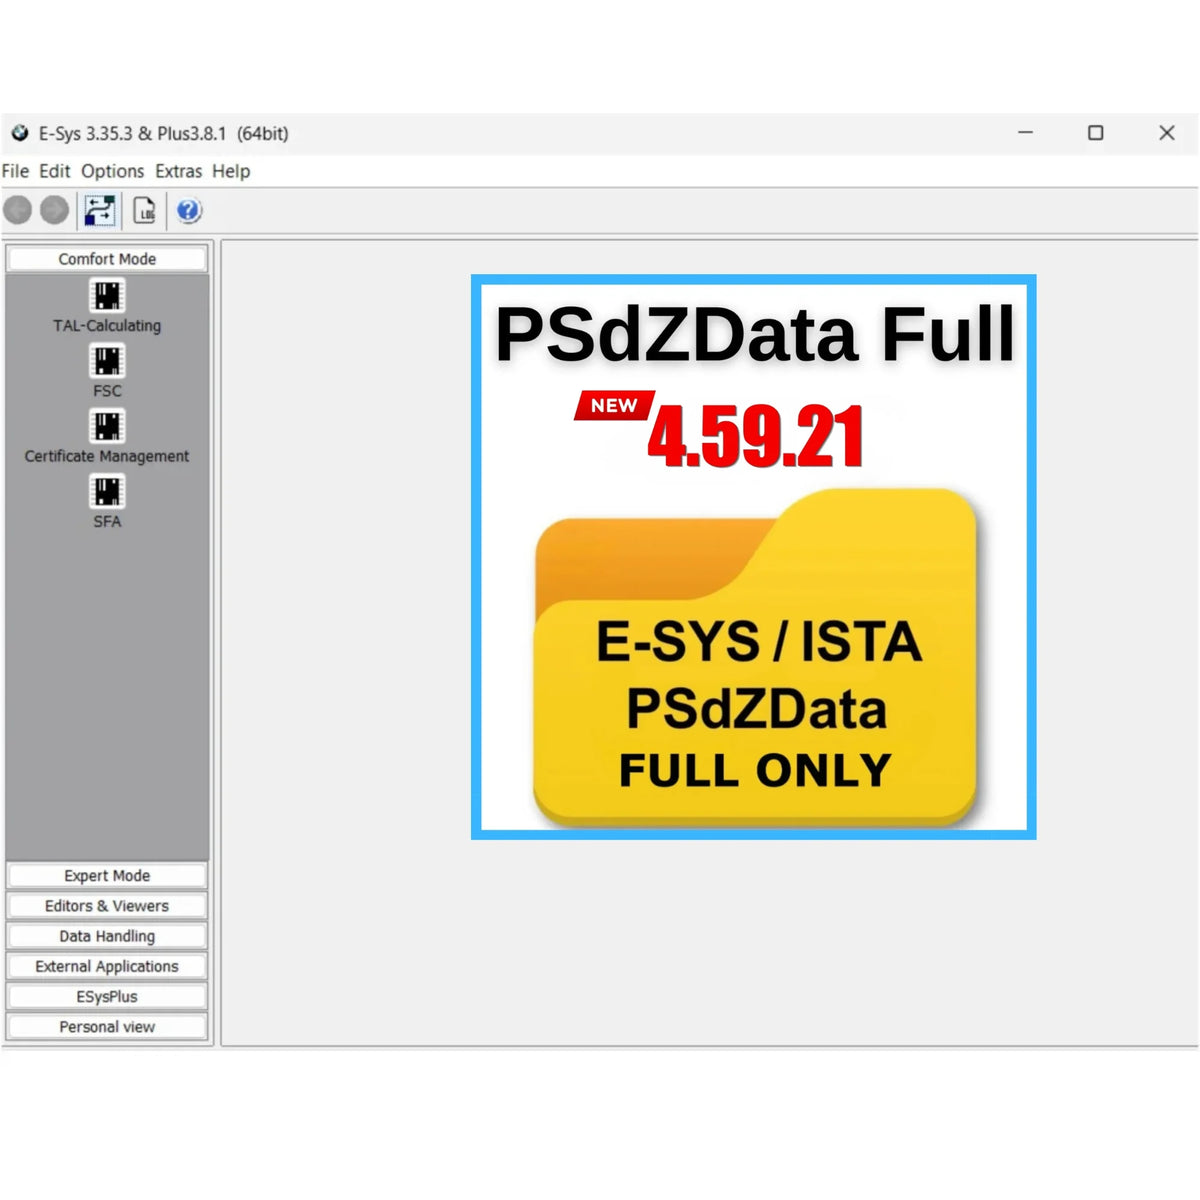Click the PSdZData Full promotional image
Viewport: 1200px width, 1200px height.
click(x=754, y=557)
